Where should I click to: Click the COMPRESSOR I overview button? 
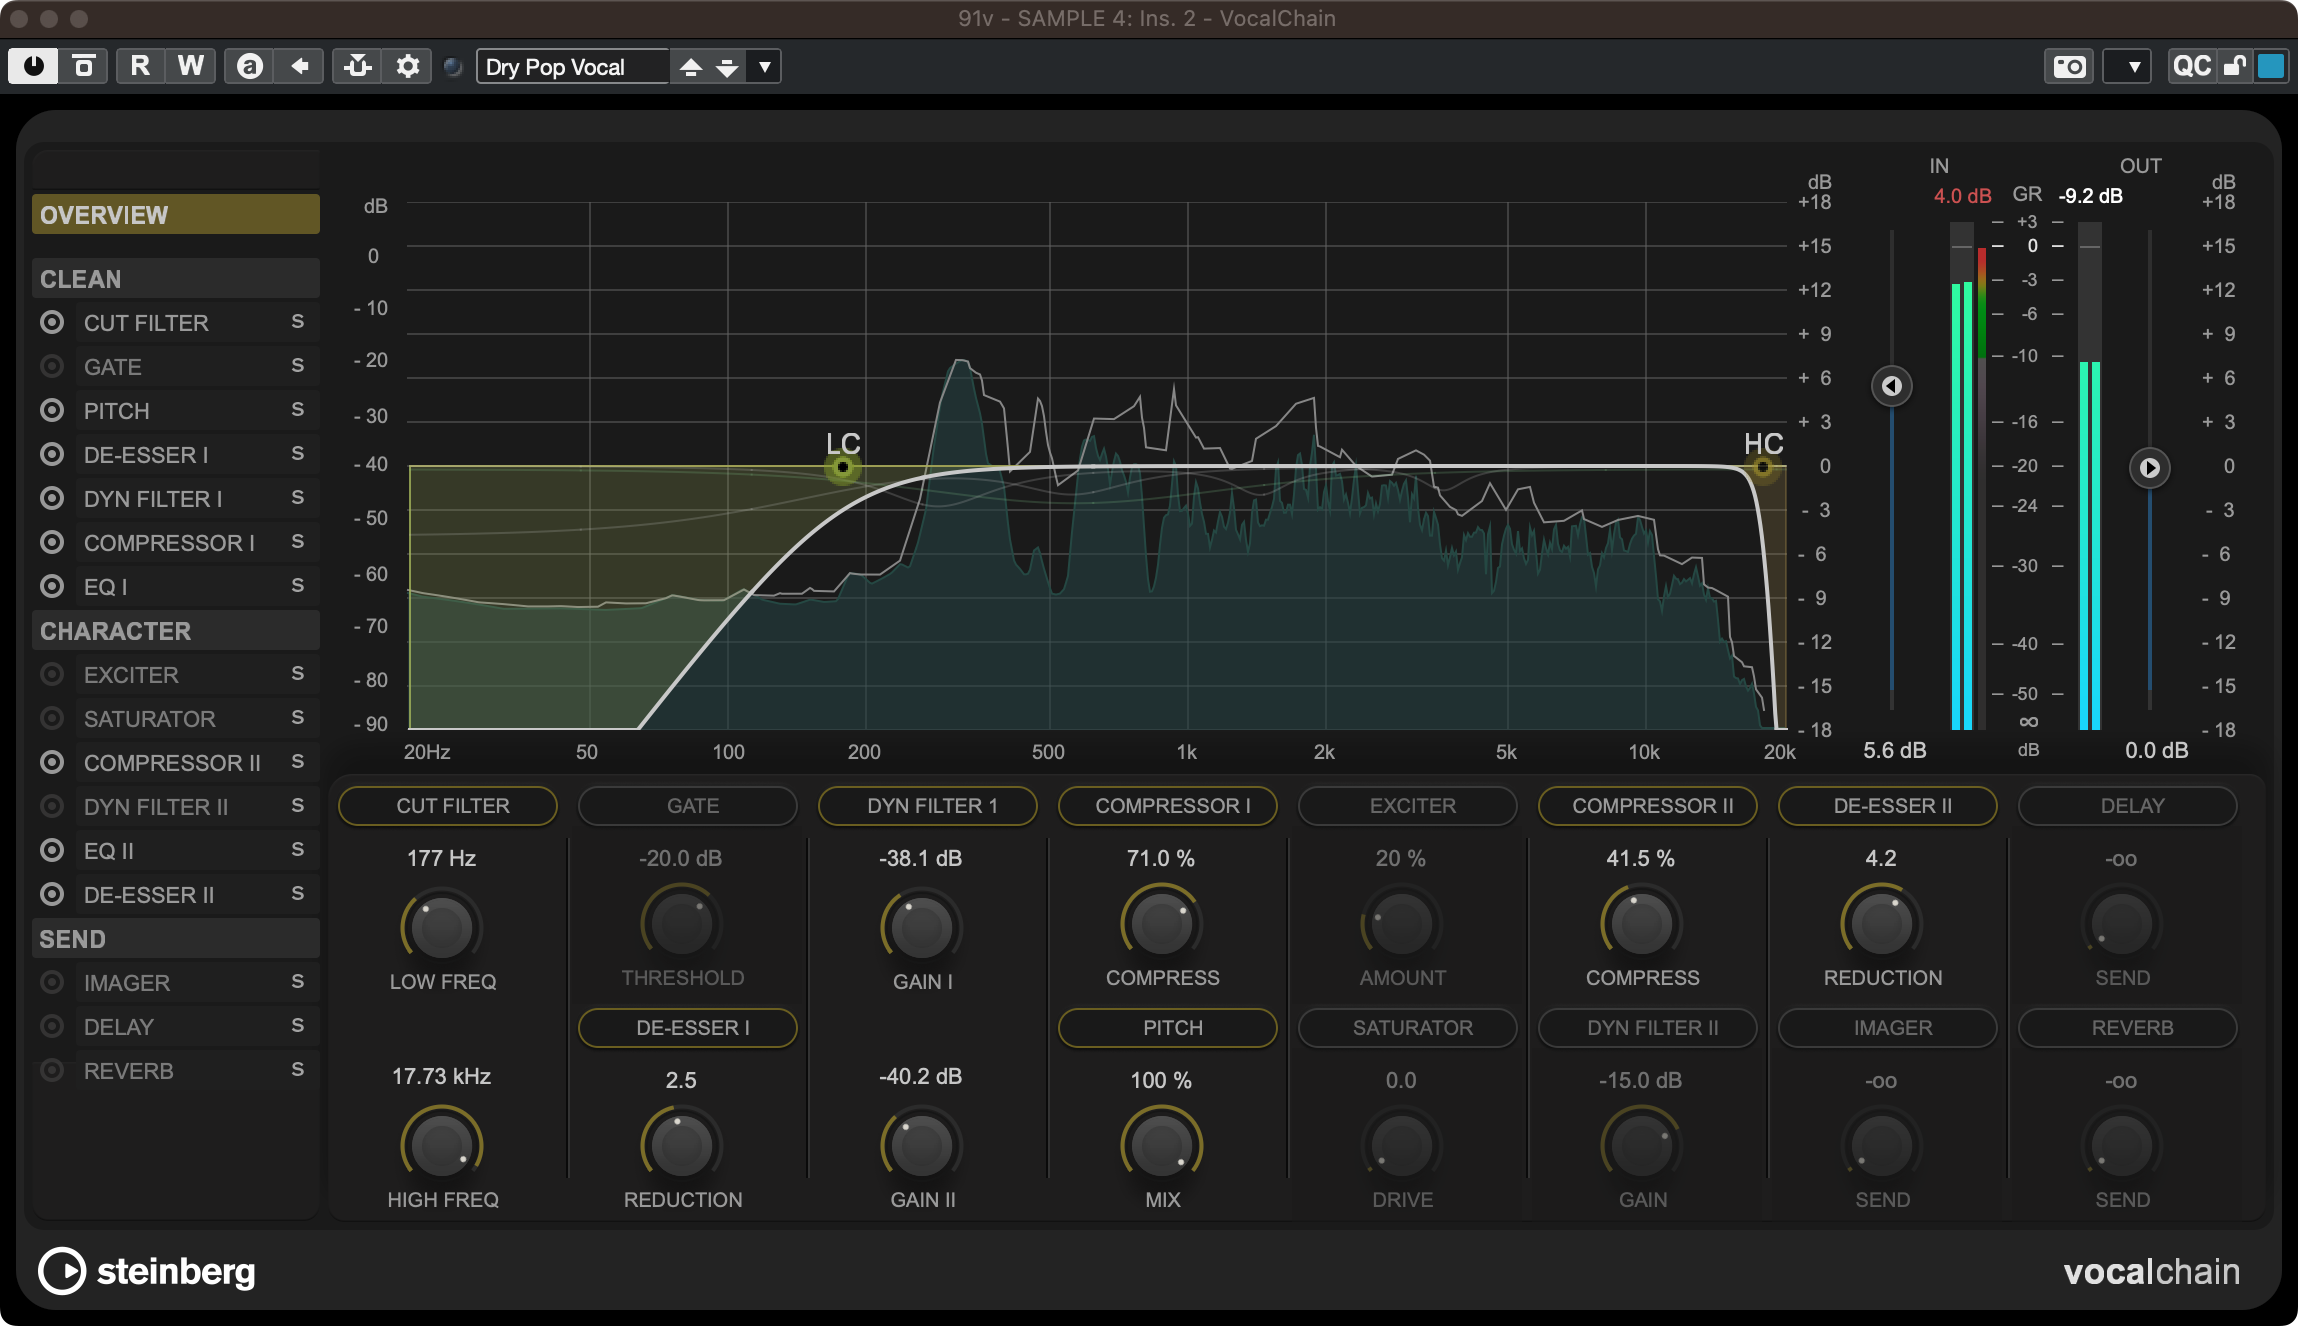[x=1168, y=806]
